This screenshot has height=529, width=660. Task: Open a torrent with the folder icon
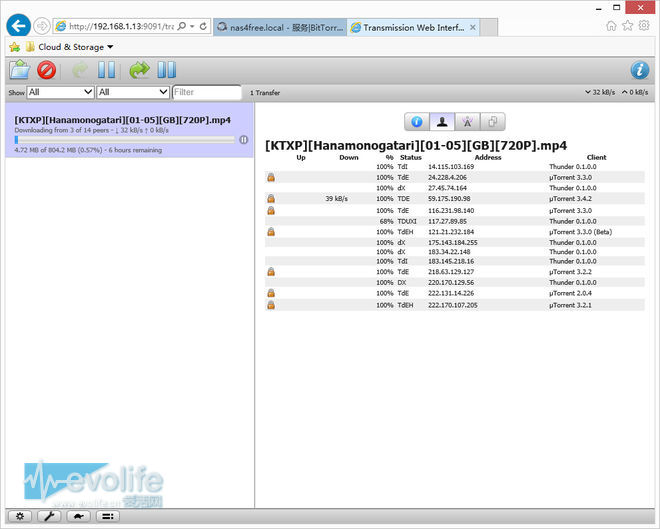(x=19, y=69)
